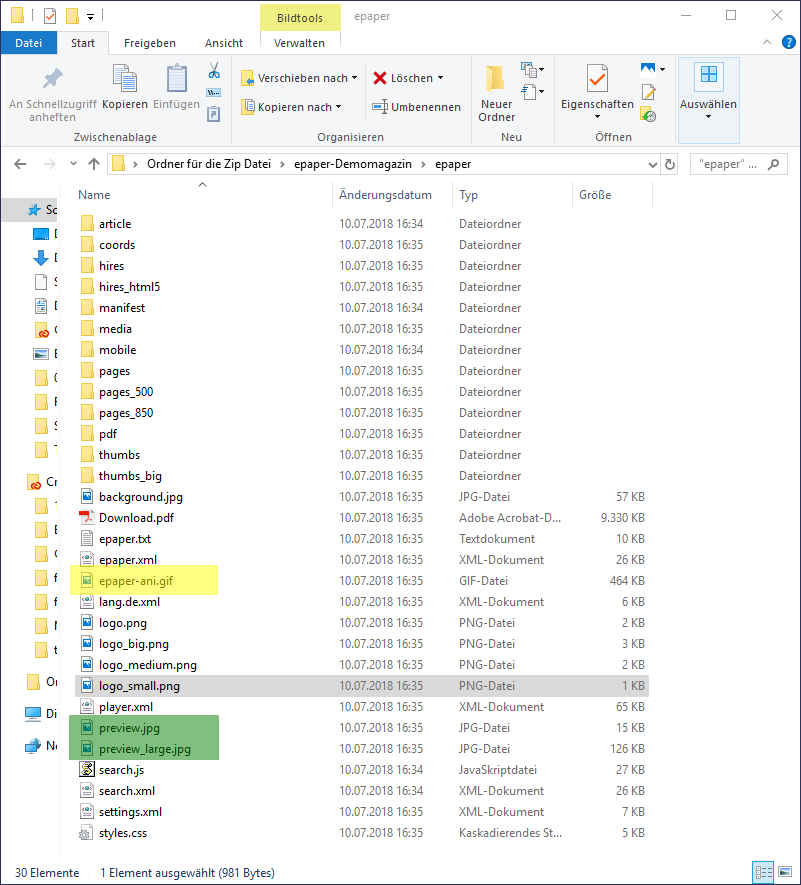Select the settings.xml file
This screenshot has height=885, width=801.
(130, 812)
